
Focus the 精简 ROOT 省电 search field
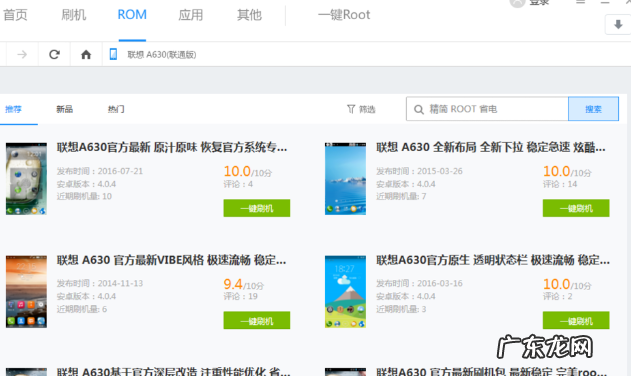(x=487, y=109)
